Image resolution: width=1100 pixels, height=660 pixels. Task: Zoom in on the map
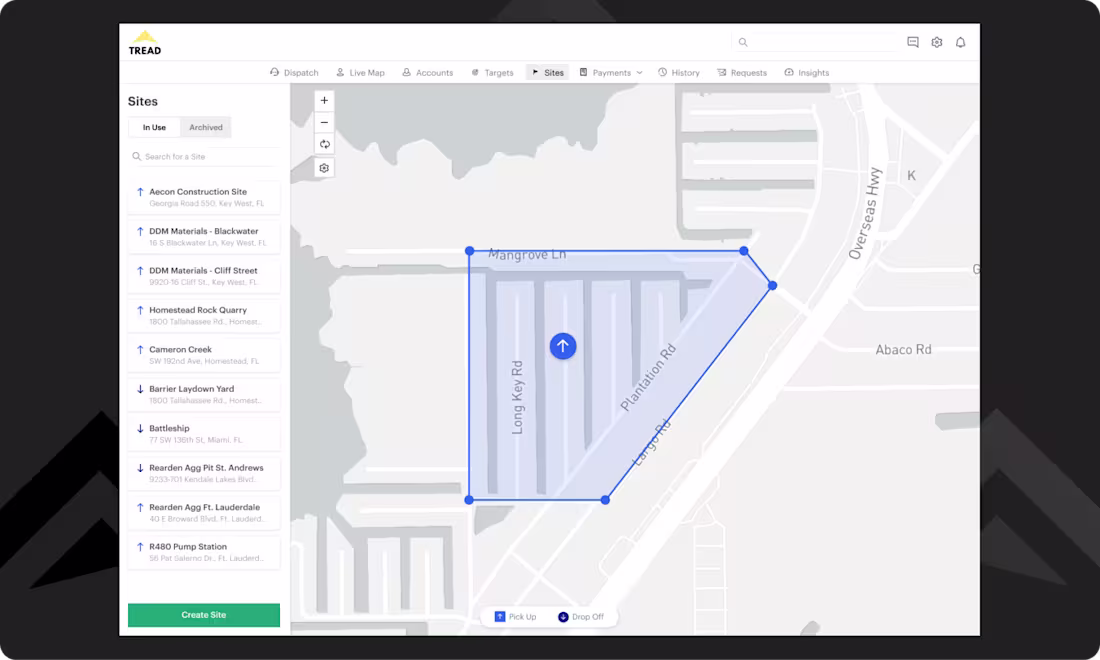[324, 100]
